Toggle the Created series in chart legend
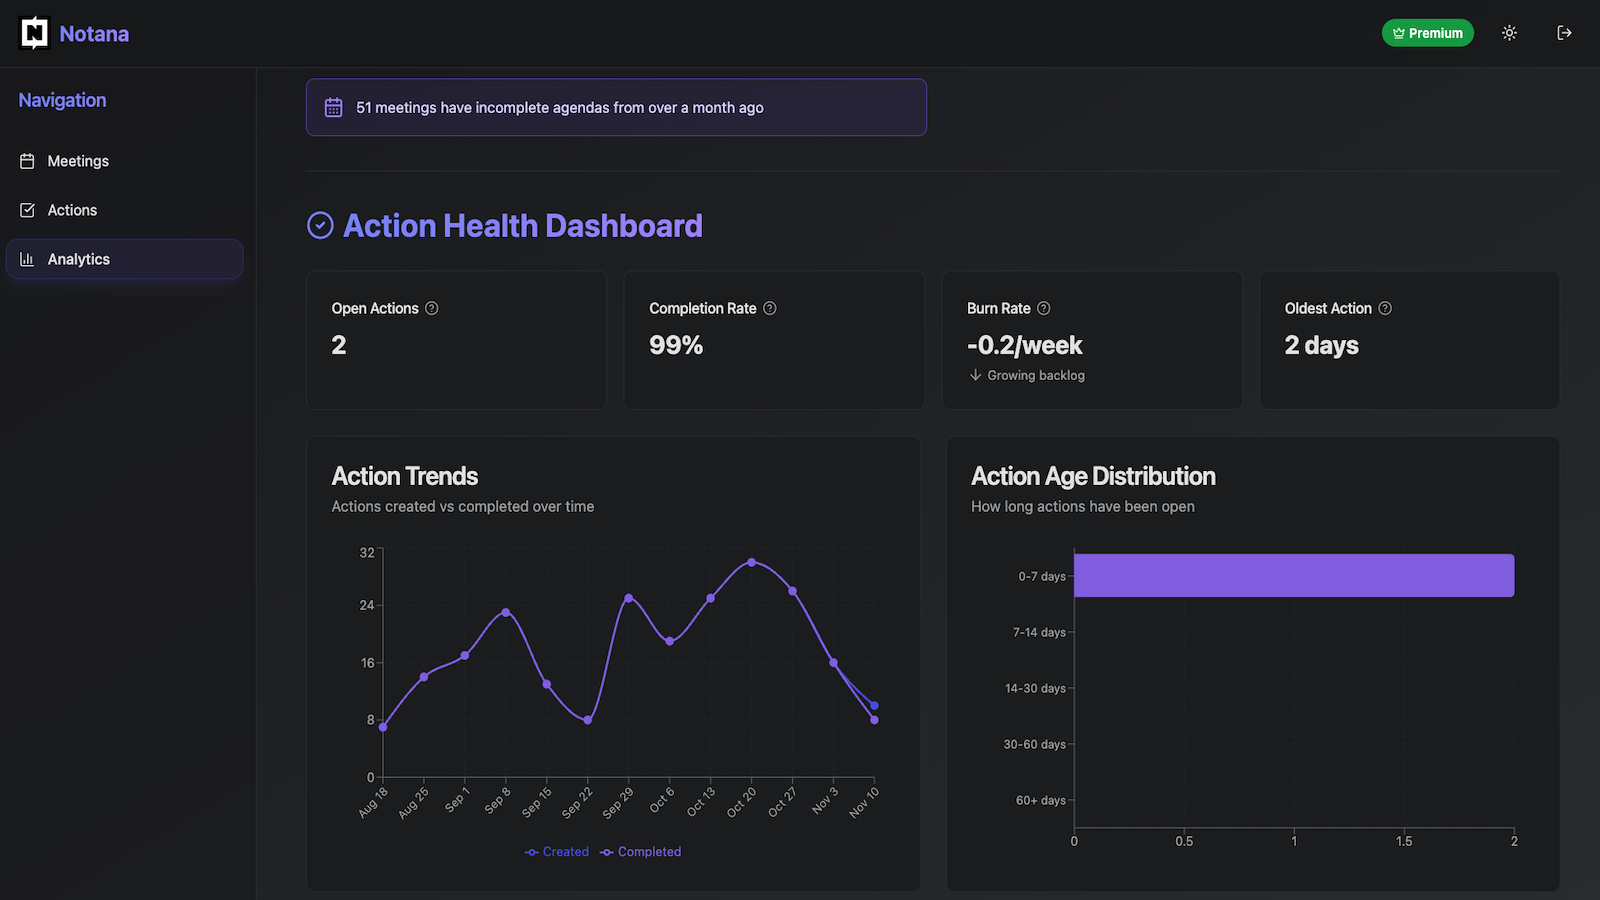 point(557,852)
